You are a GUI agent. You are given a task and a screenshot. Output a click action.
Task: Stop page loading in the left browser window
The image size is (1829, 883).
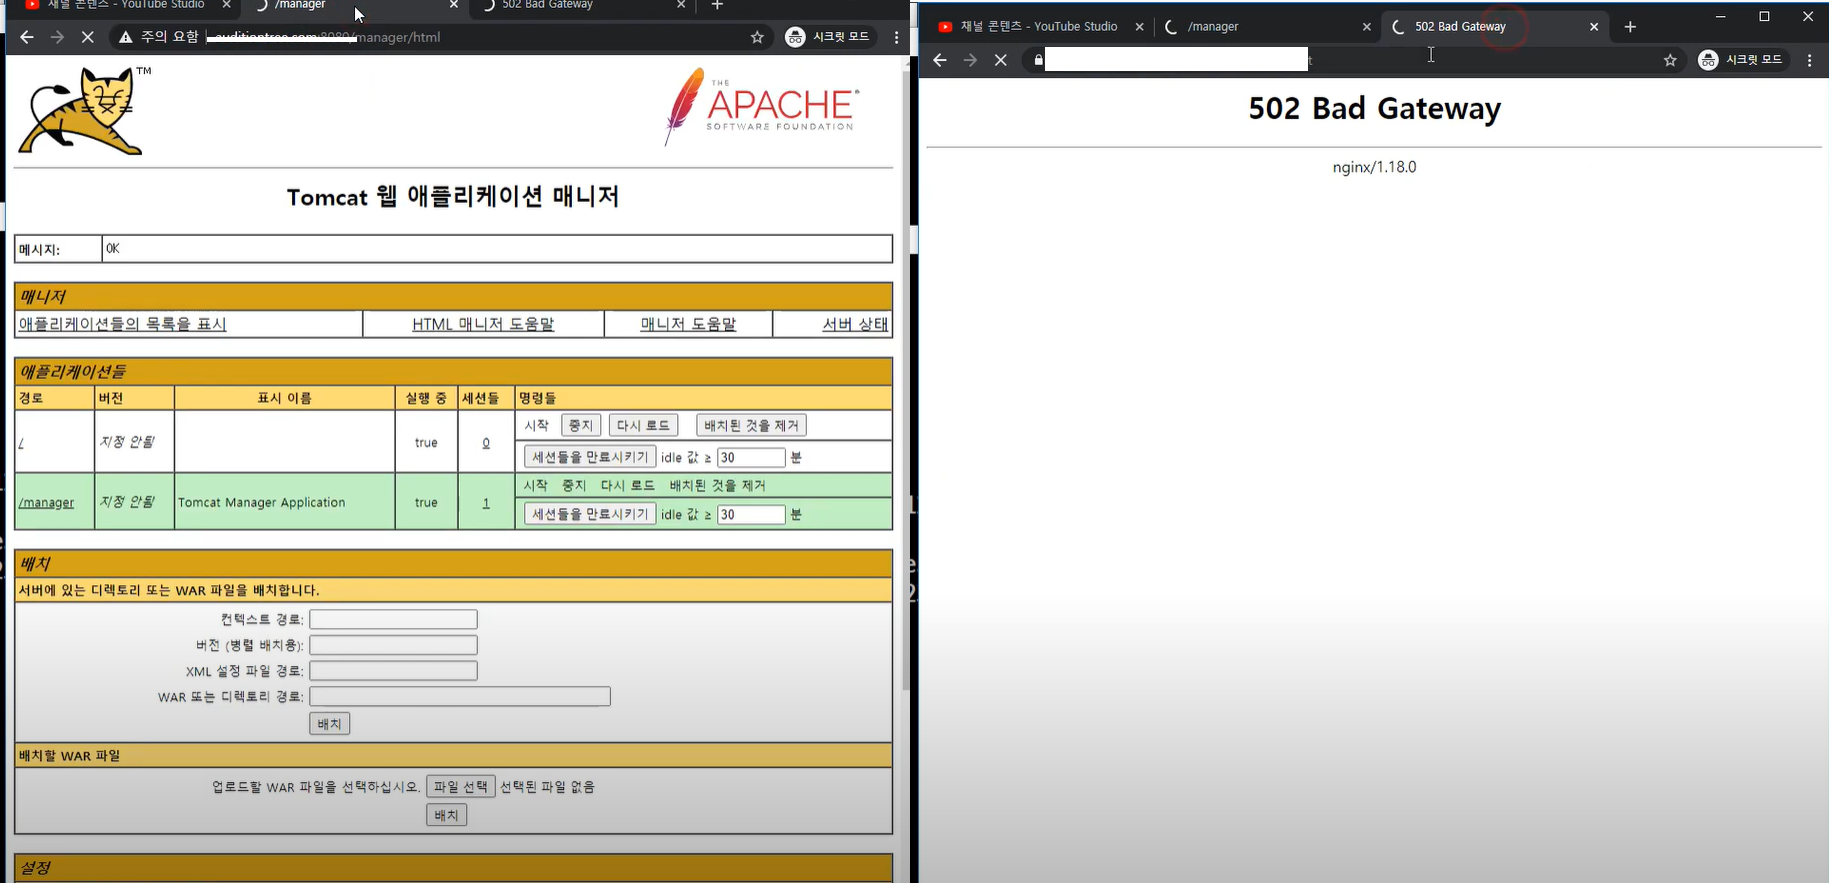tap(87, 37)
